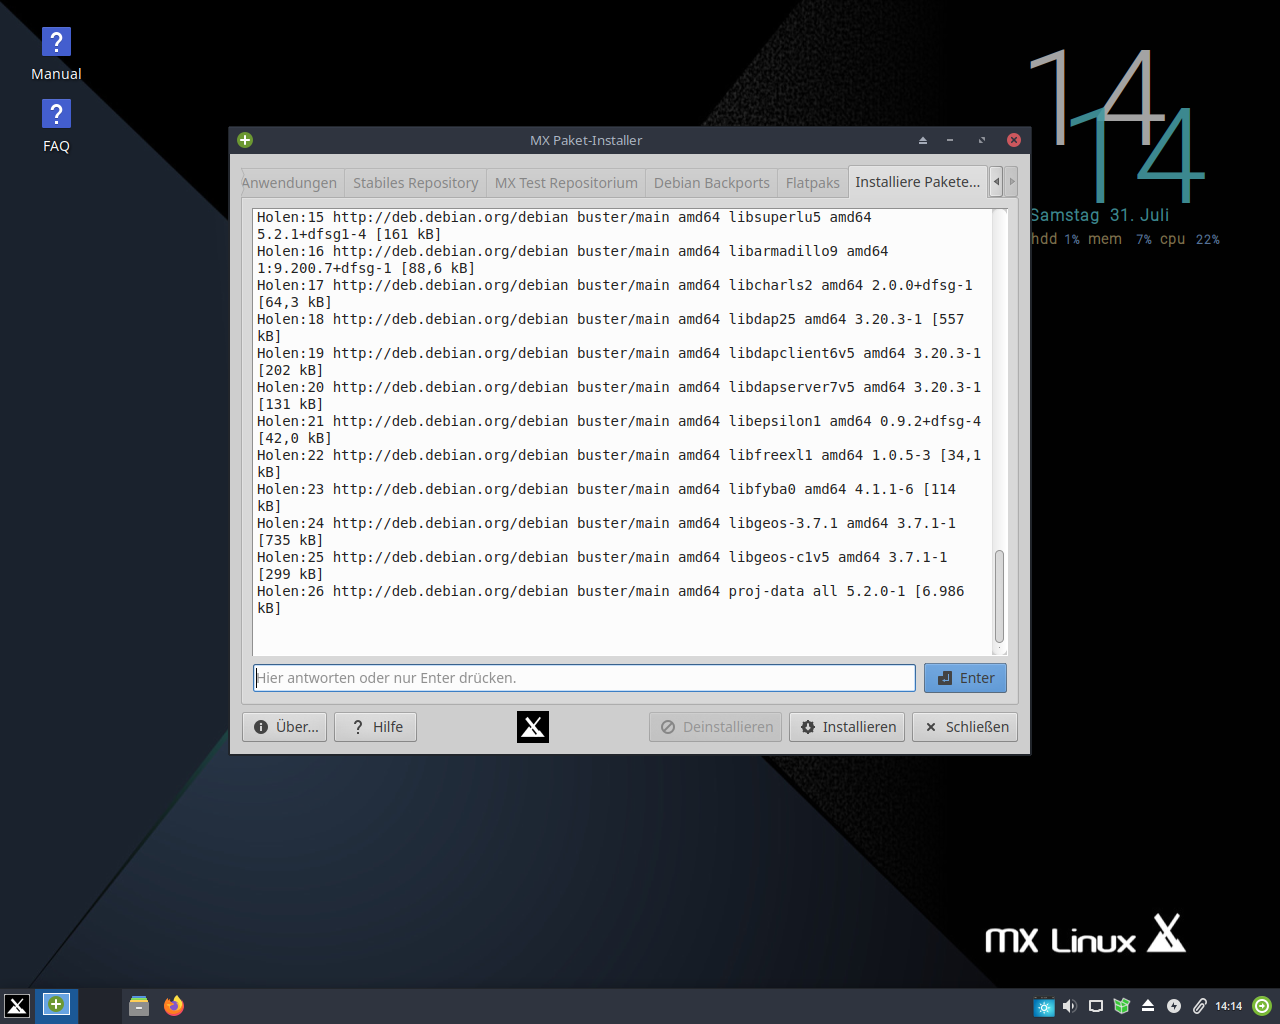Screen dimensions: 1280x1024
Task: Minimize the MX Paket-Installer window
Action: pos(950,140)
